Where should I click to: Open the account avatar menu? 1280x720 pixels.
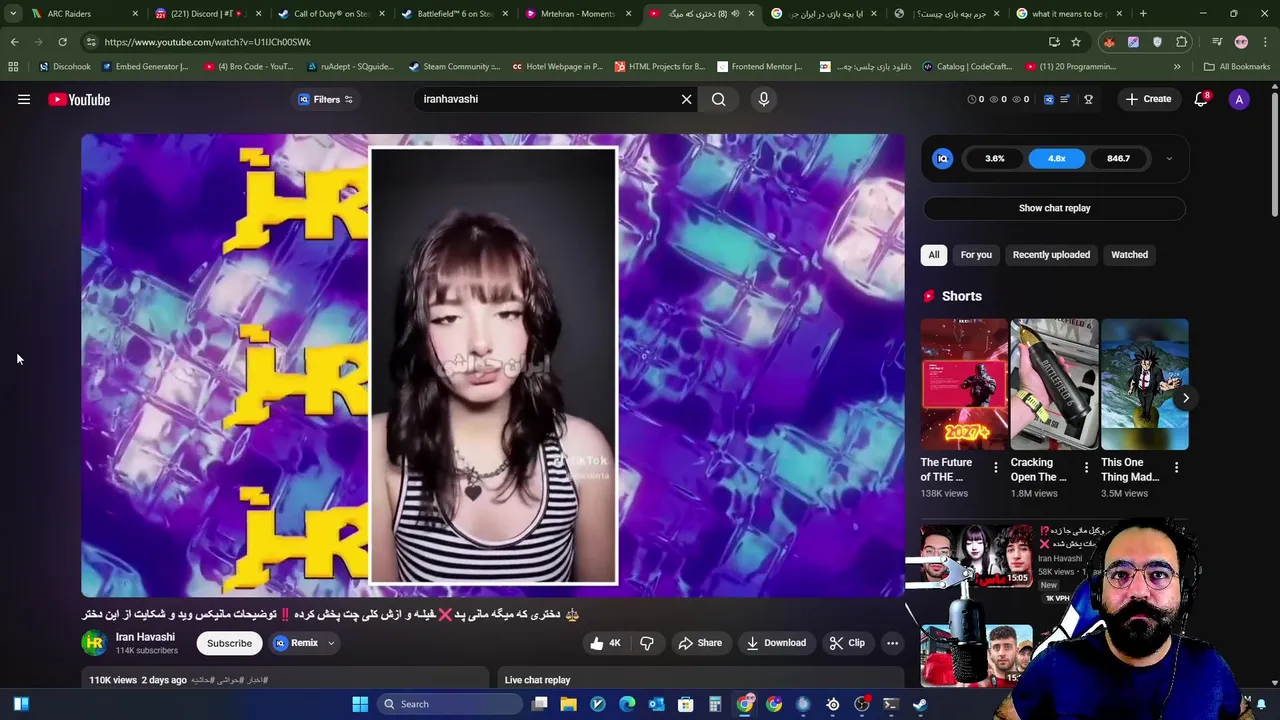(x=1239, y=99)
